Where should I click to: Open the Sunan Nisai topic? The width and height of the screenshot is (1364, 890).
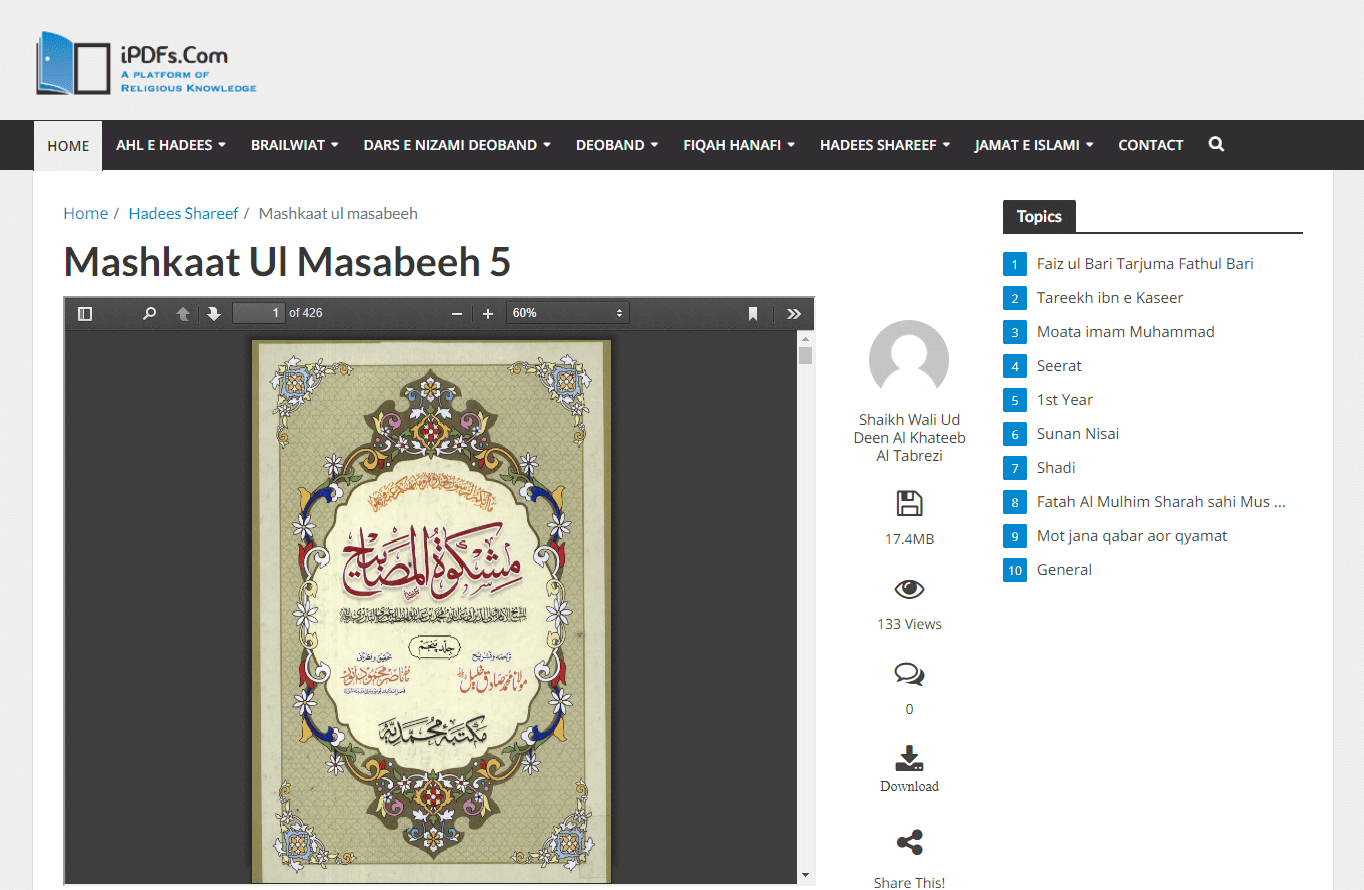1078,434
